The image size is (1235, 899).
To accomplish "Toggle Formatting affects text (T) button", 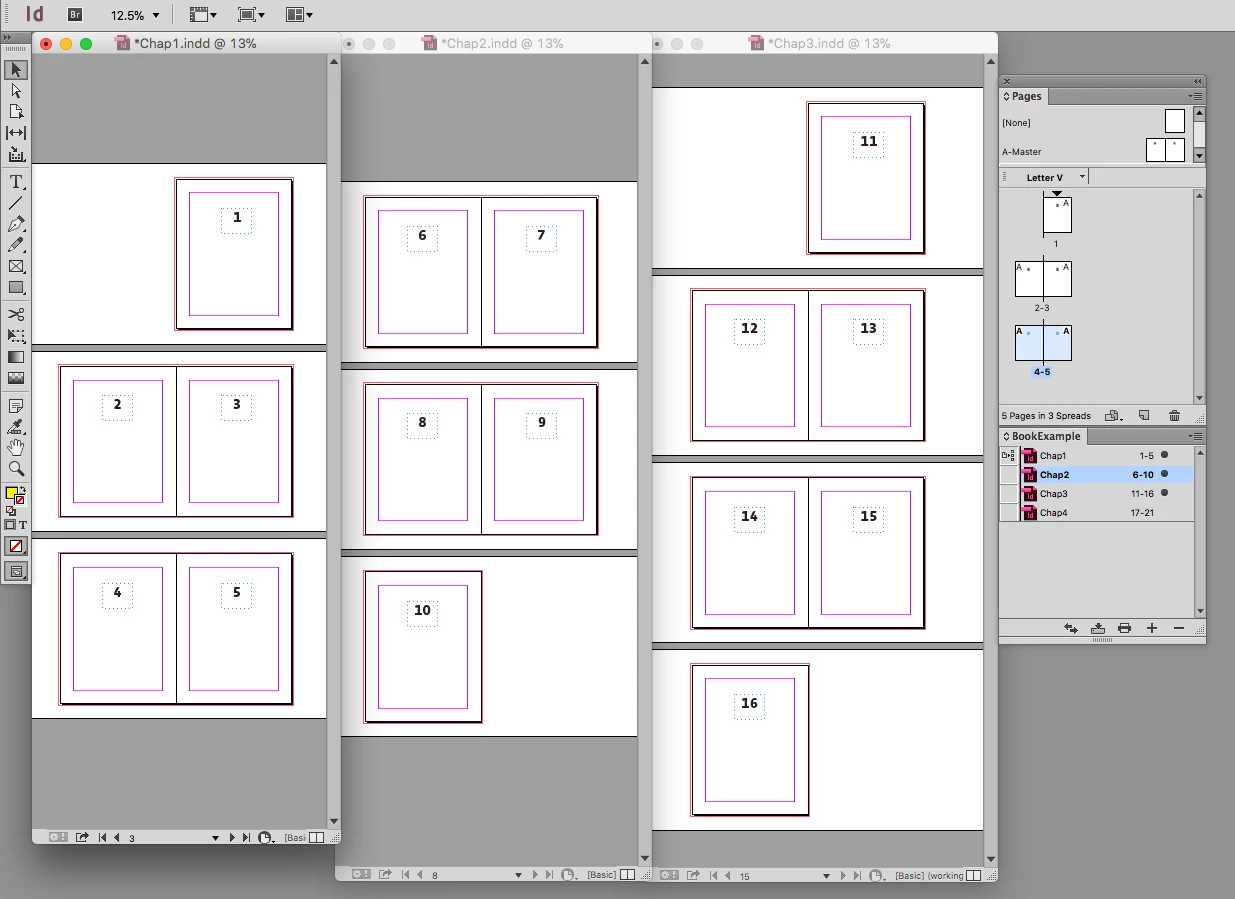I will (x=23, y=525).
